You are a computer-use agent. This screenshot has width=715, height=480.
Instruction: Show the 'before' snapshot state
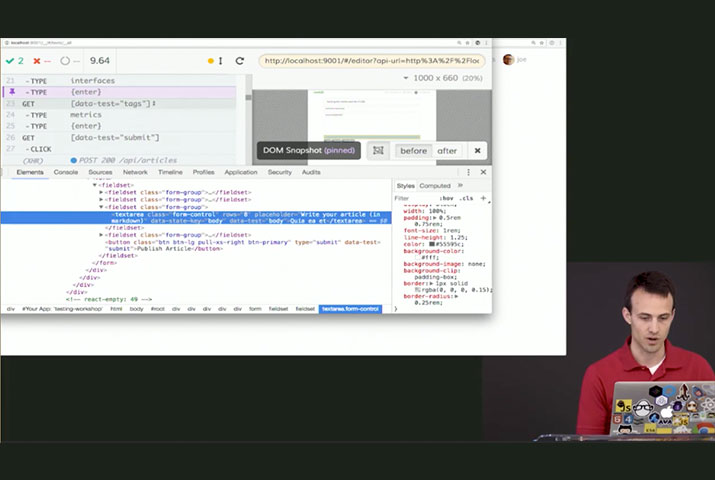tap(413, 151)
